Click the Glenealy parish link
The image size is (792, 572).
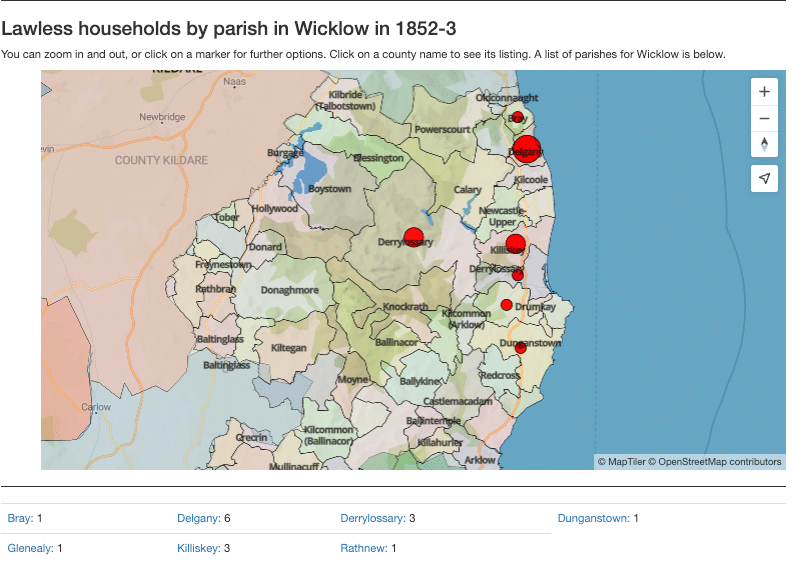[29, 548]
